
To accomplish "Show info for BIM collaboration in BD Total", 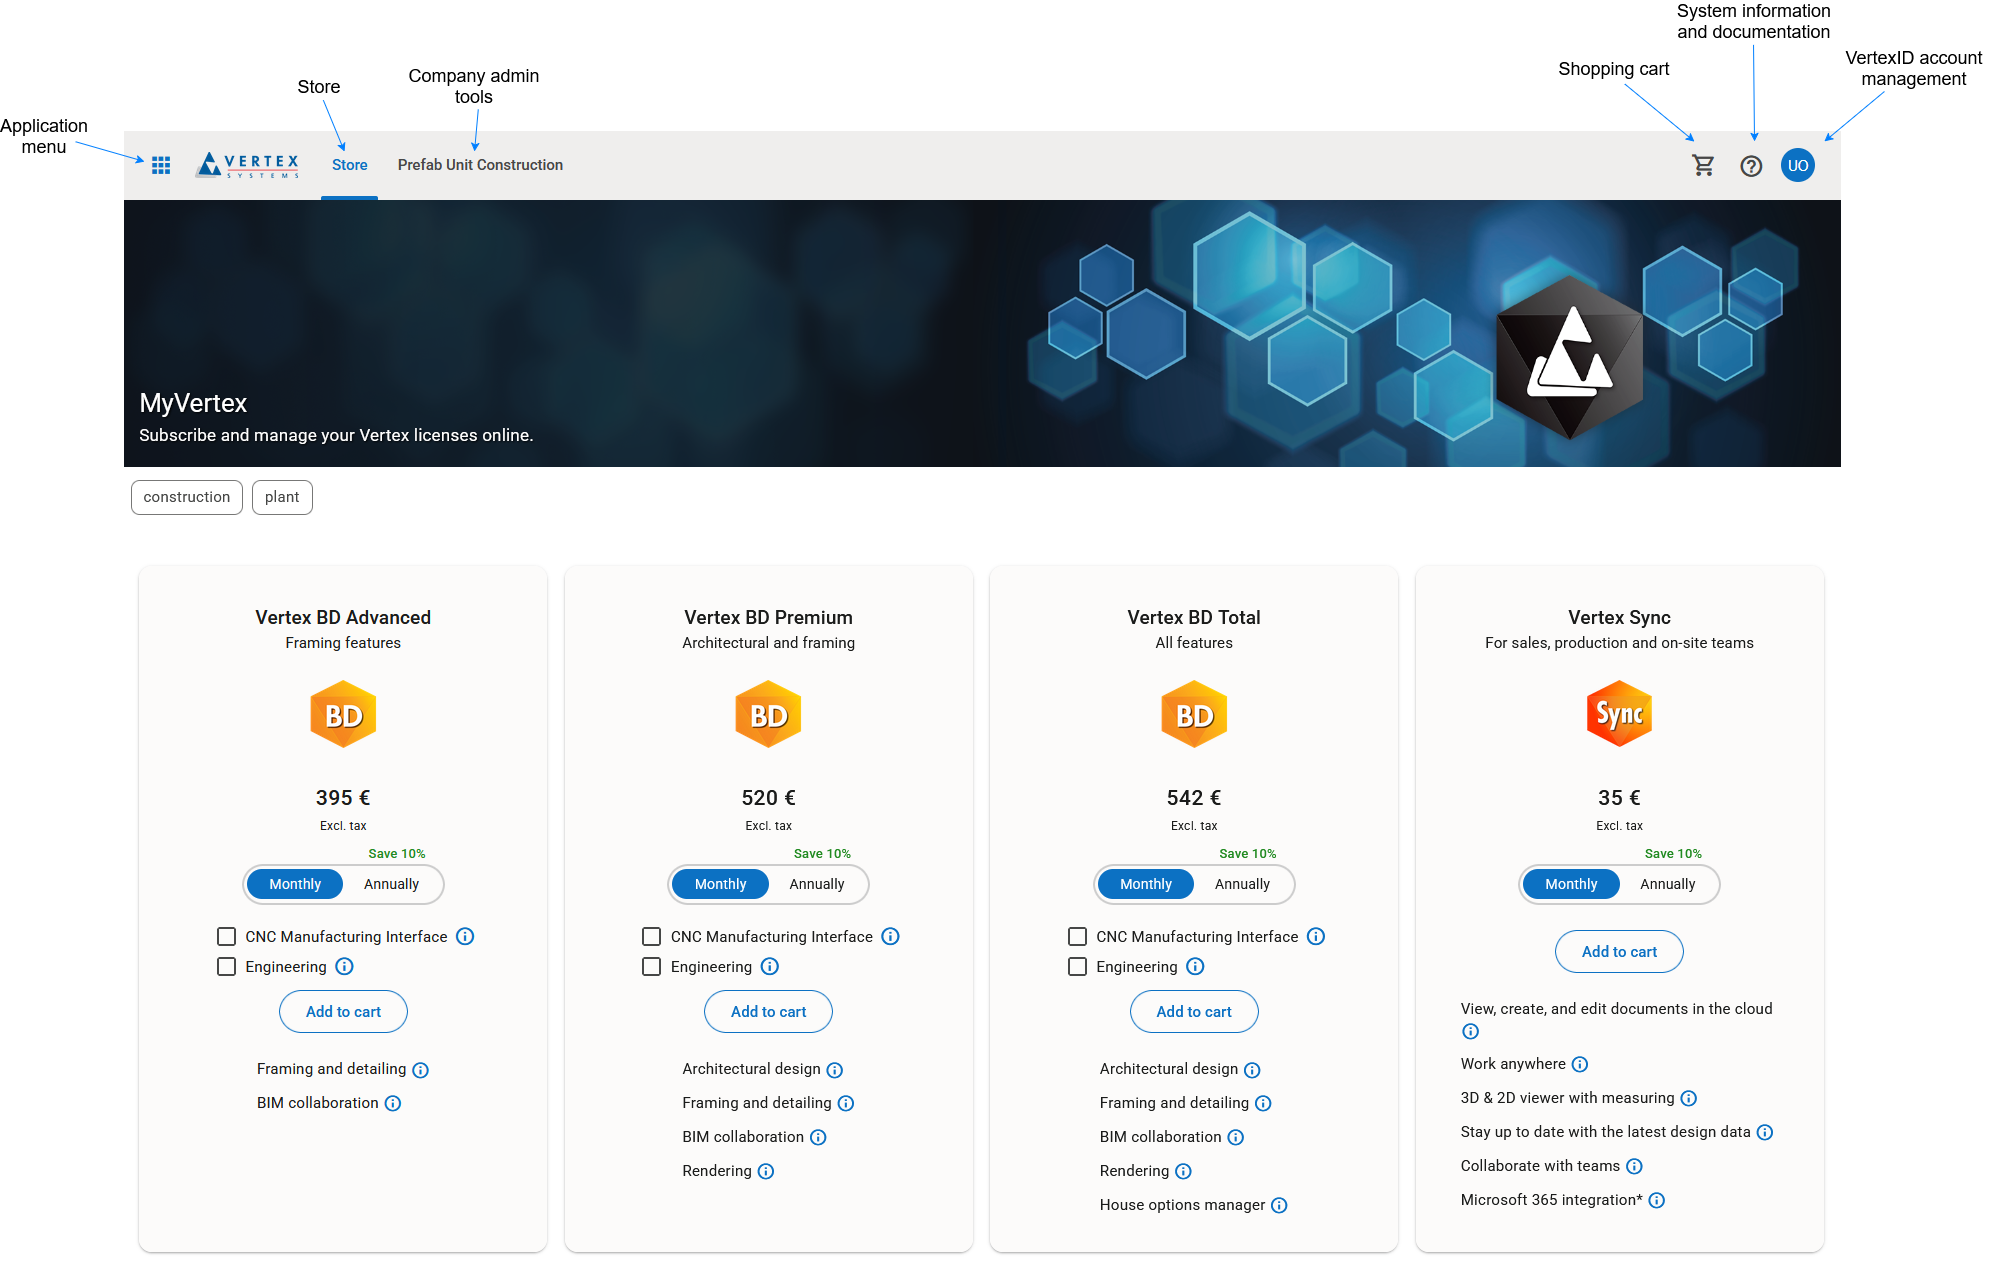I will [1236, 1138].
